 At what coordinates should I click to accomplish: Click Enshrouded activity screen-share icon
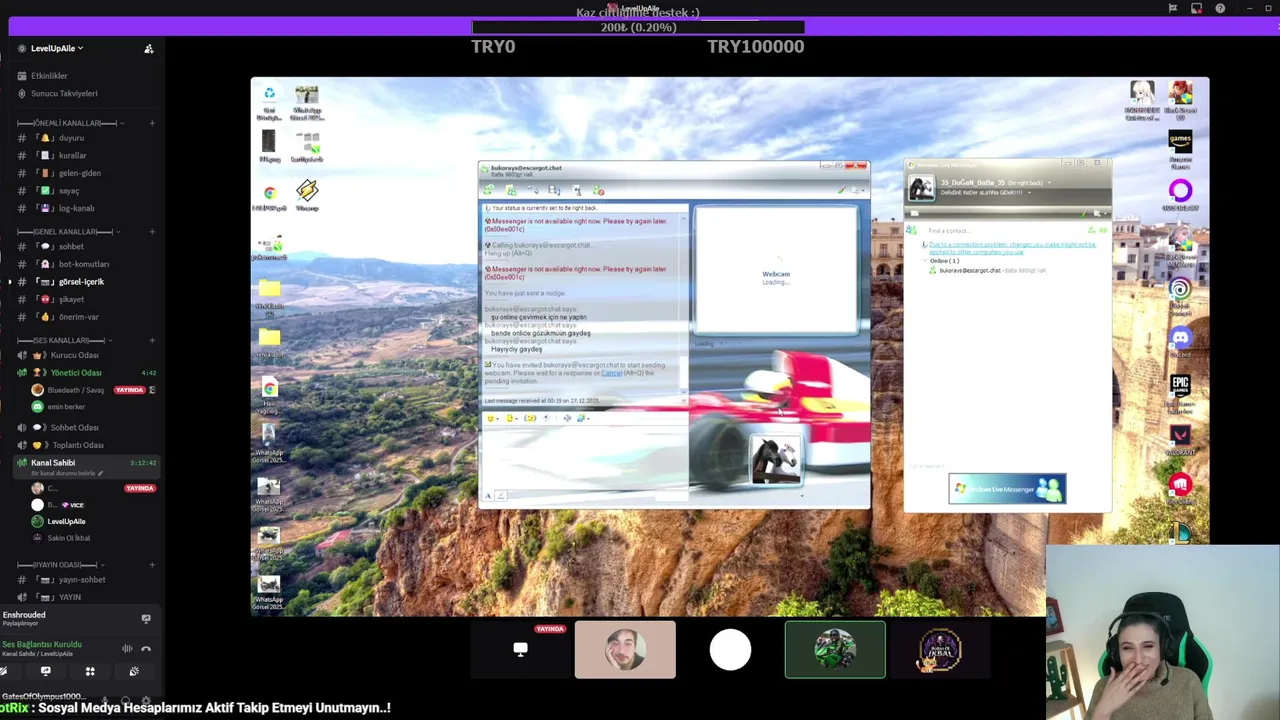pos(146,619)
